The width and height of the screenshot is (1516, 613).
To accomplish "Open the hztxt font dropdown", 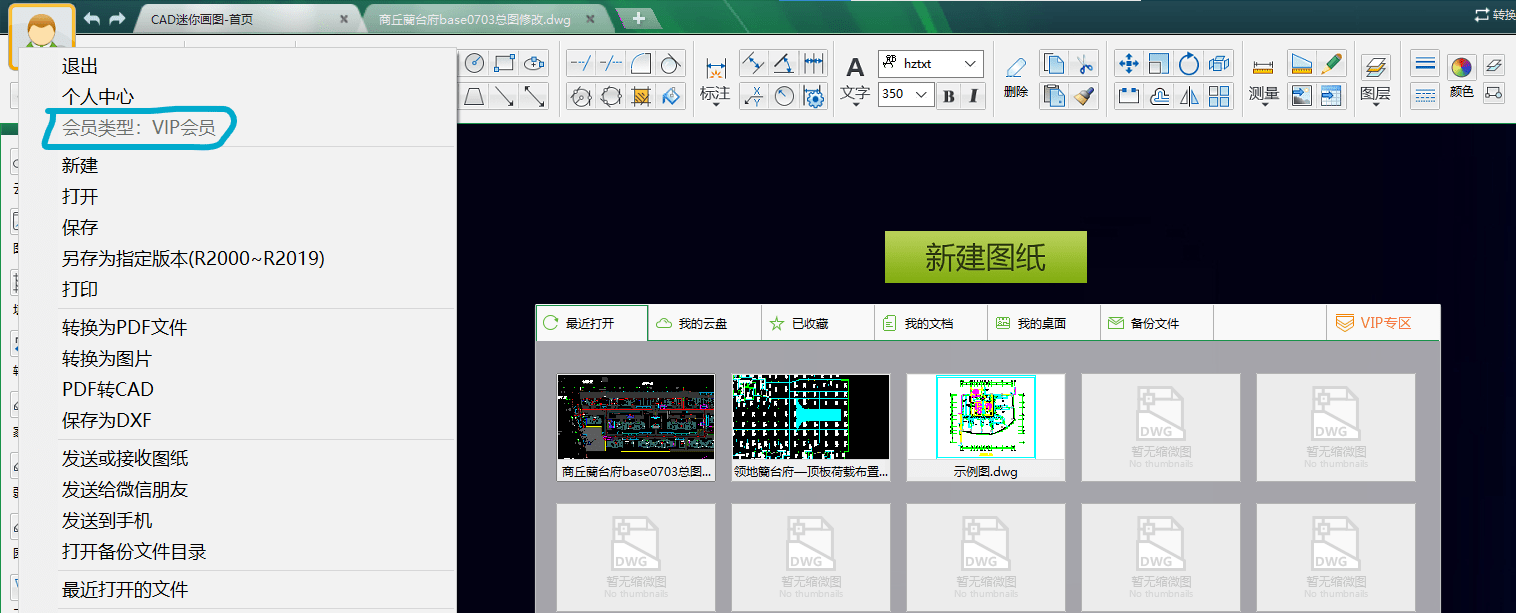I will tap(931, 63).
